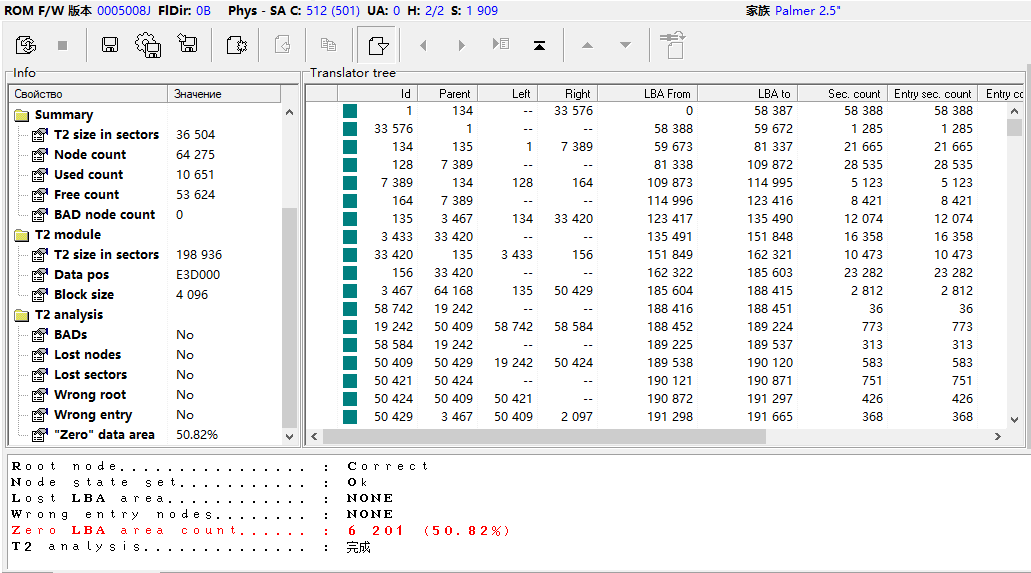
Task: Sort by the Sec. count column header
Action: pyautogui.click(x=842, y=93)
